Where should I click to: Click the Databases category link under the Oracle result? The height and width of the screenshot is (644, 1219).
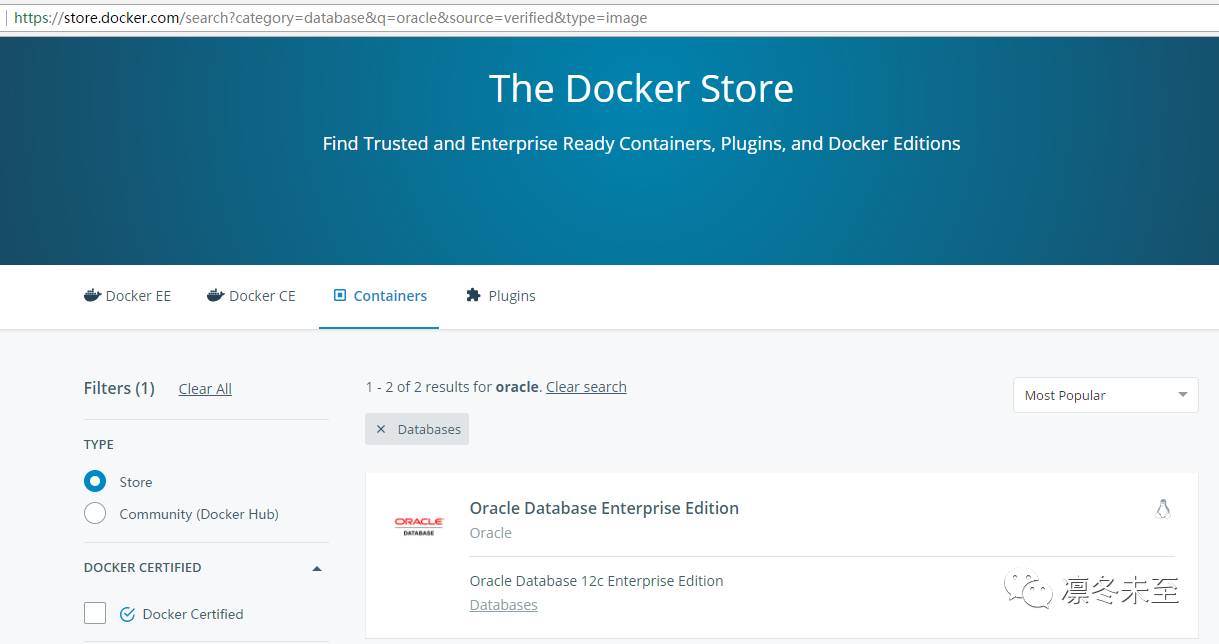pyautogui.click(x=503, y=605)
